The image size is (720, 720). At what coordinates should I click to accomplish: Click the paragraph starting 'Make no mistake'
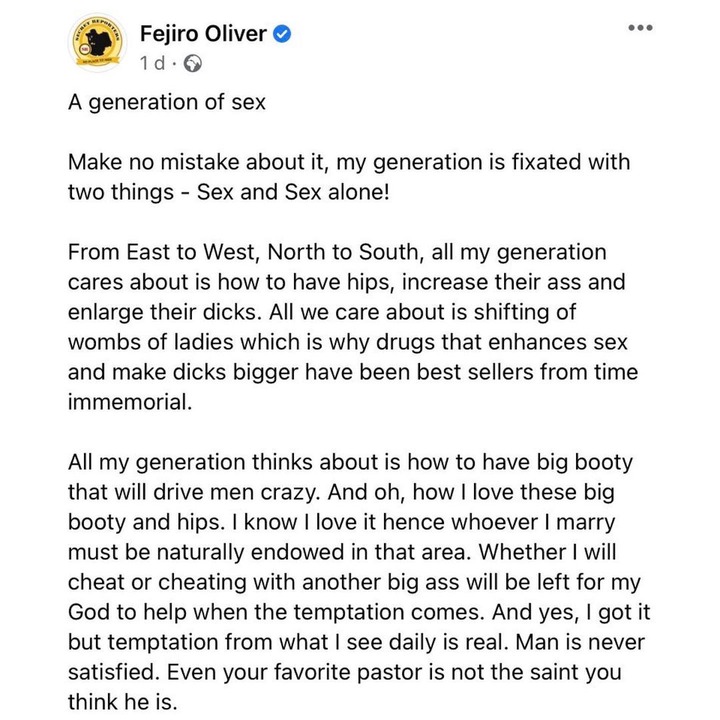pos(349,177)
